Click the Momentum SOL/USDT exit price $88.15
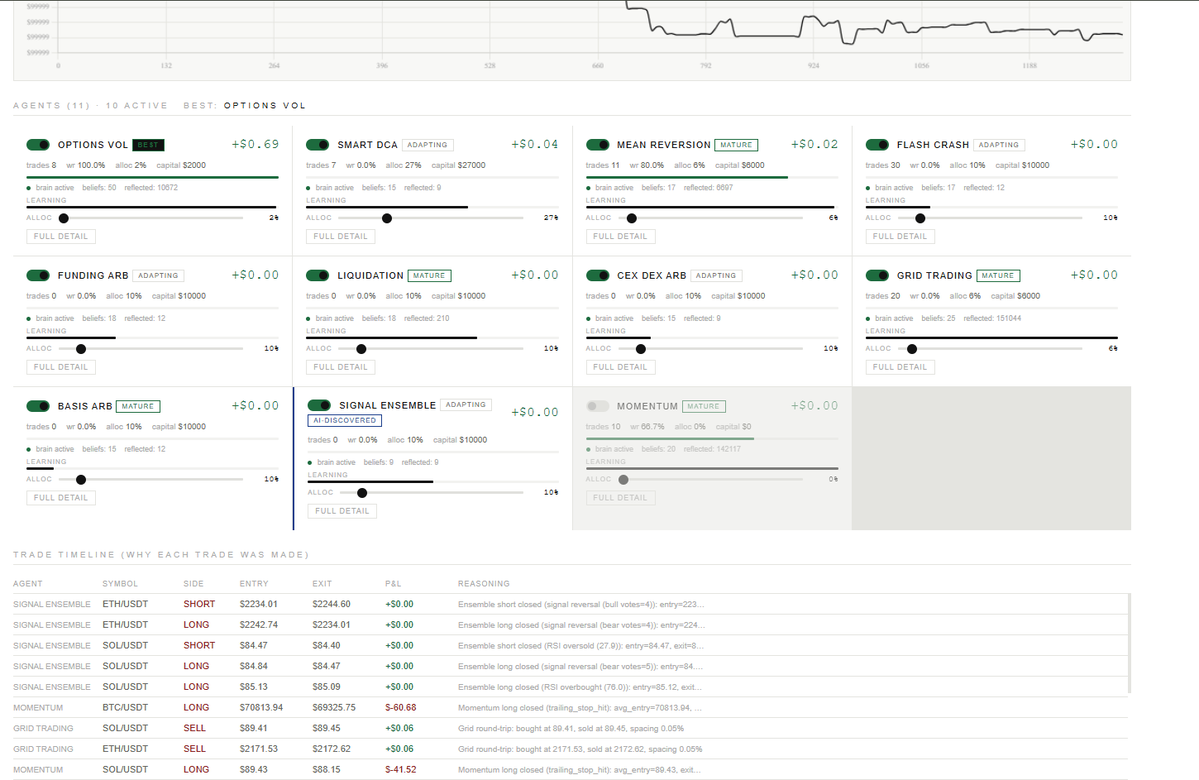 click(x=327, y=769)
